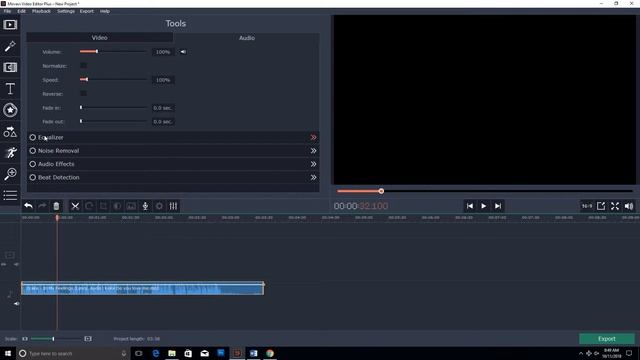Delete selected clip with trash icon
640x360 pixels.
click(x=56, y=206)
